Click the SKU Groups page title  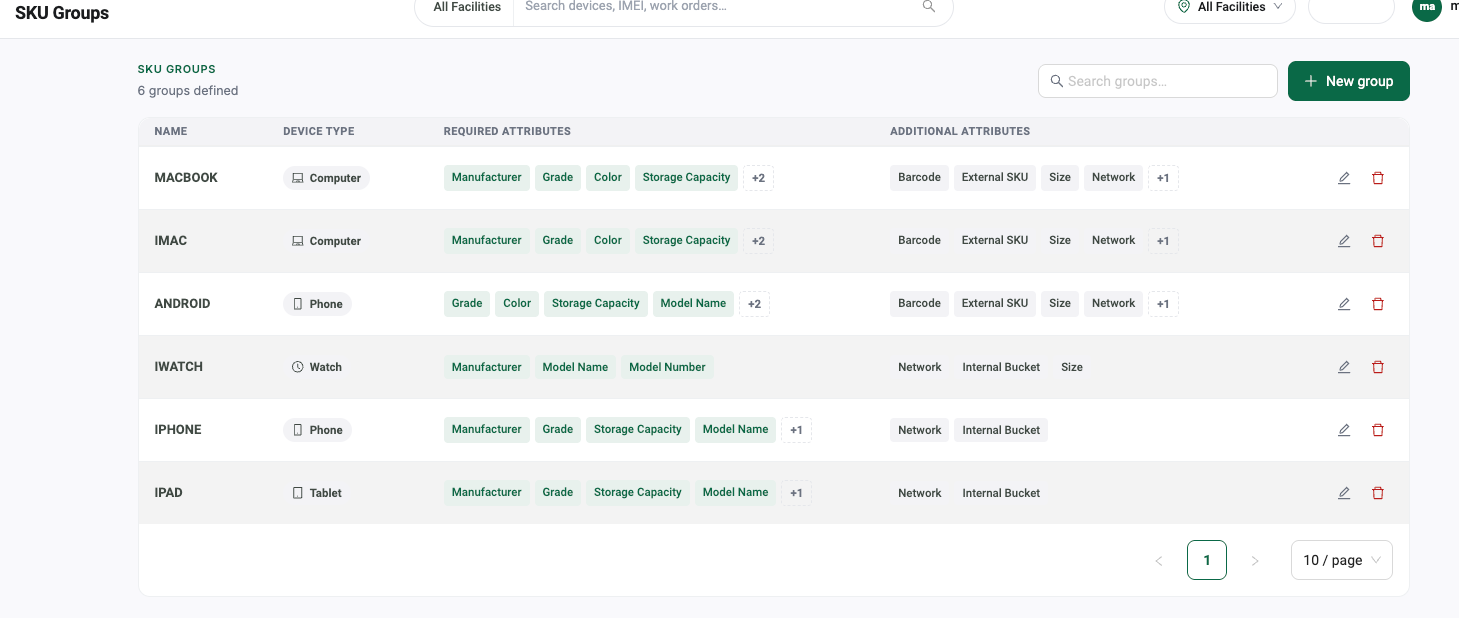pos(62,13)
